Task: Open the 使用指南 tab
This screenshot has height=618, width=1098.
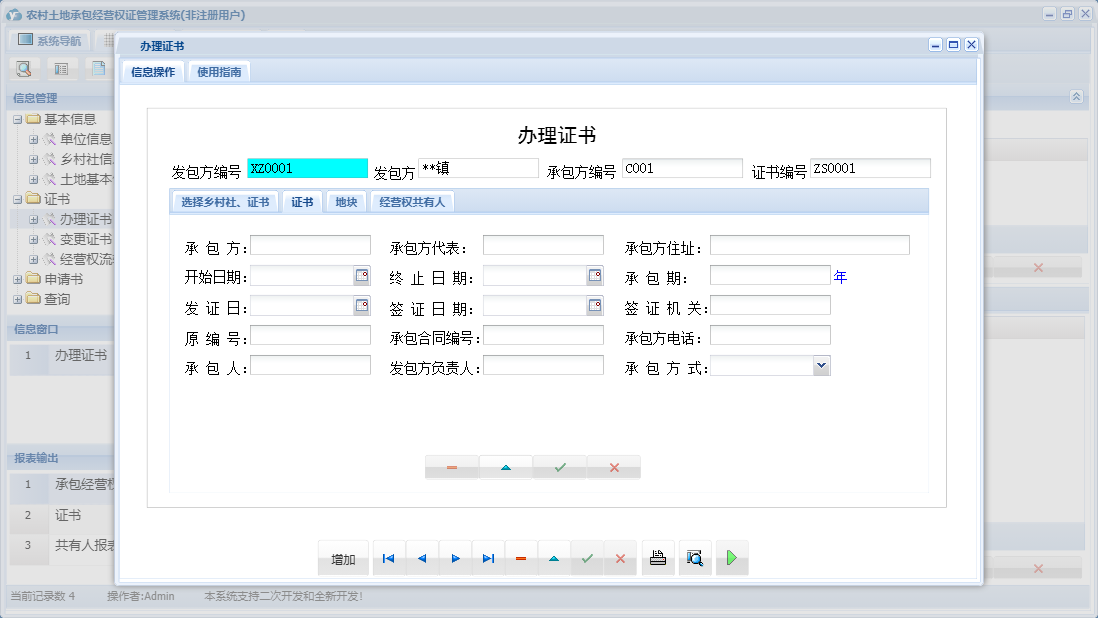Action: pyautogui.click(x=218, y=71)
